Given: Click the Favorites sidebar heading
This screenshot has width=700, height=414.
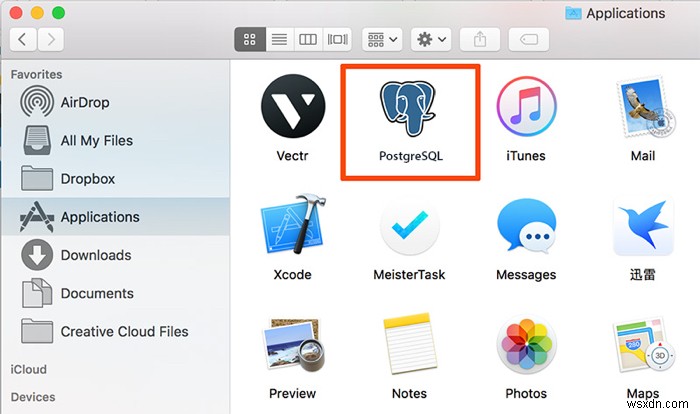Looking at the screenshot, I should click(36, 74).
